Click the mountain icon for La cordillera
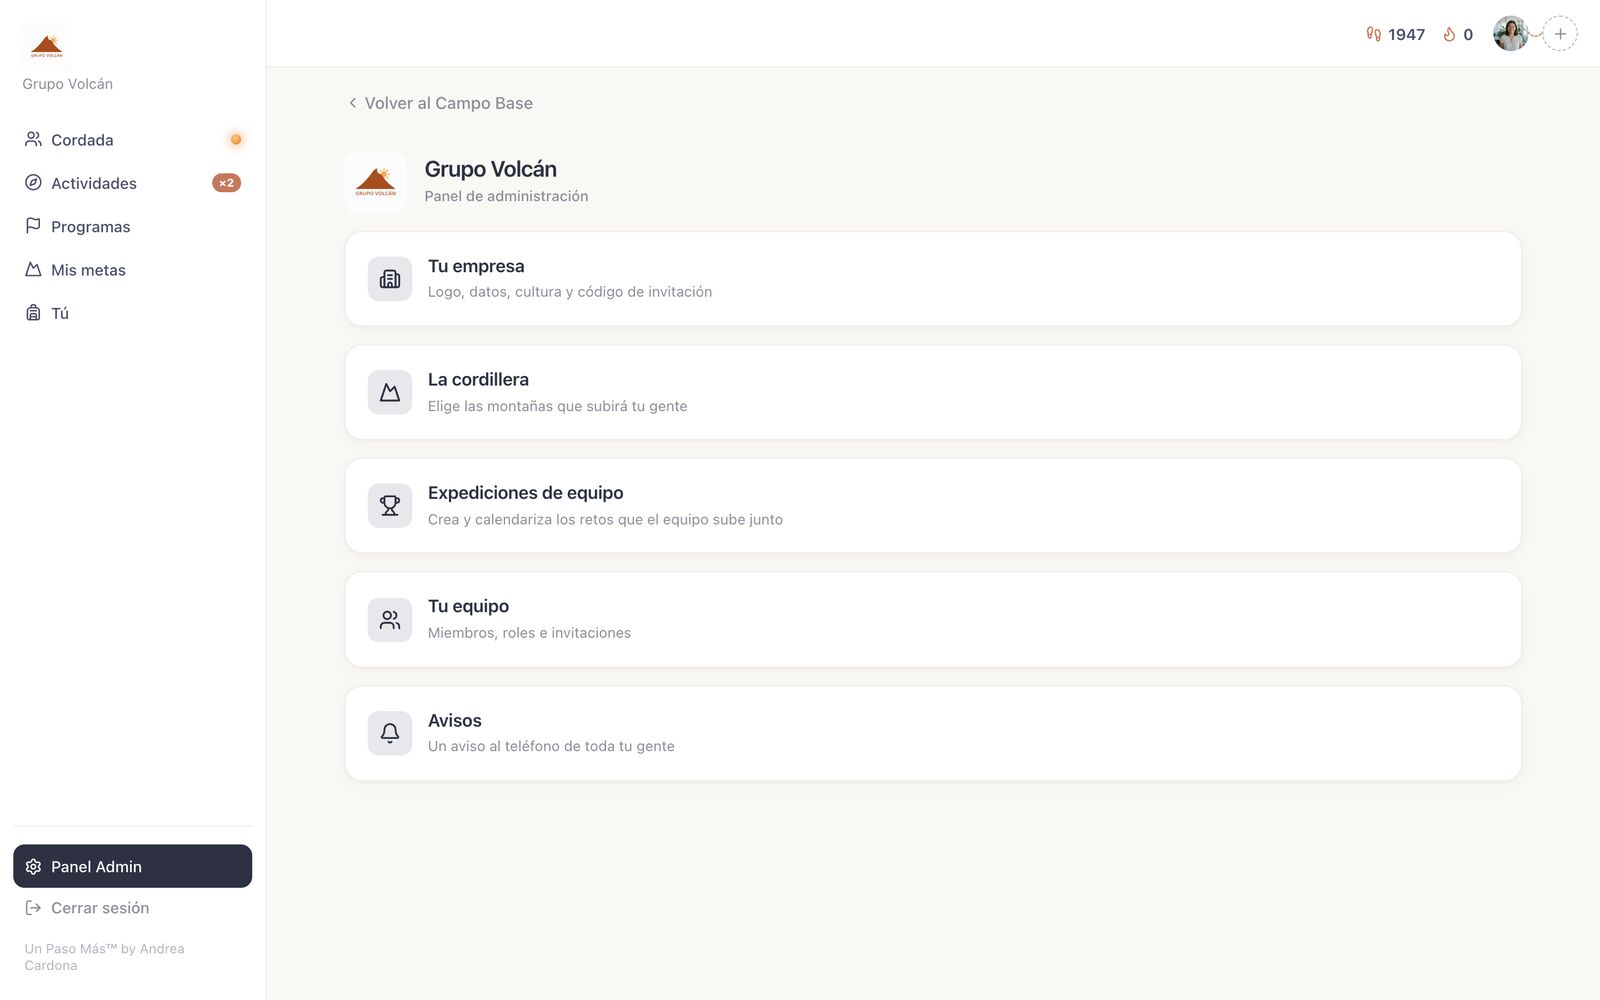 pyautogui.click(x=390, y=393)
